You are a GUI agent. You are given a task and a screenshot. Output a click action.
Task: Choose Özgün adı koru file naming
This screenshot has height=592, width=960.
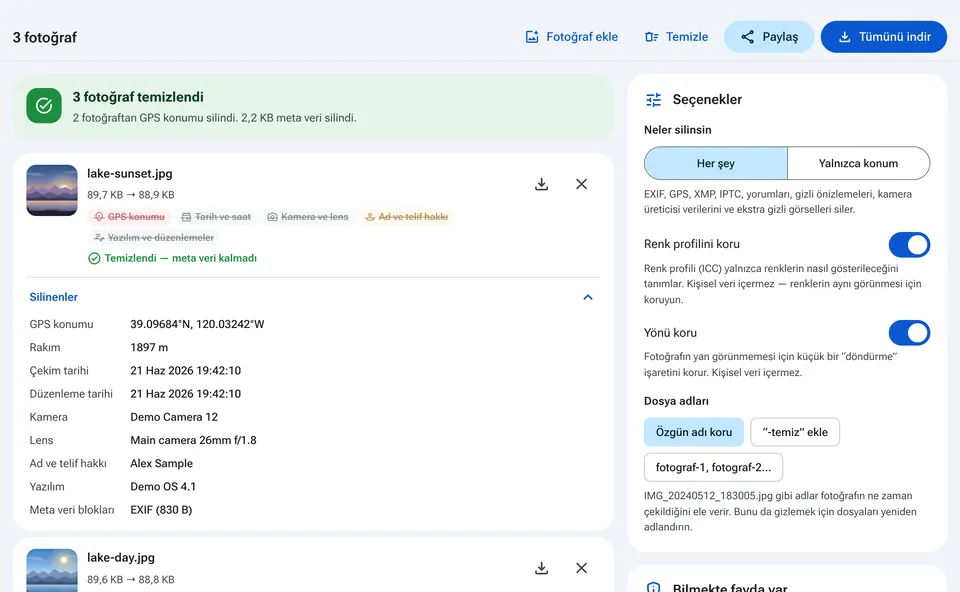694,432
